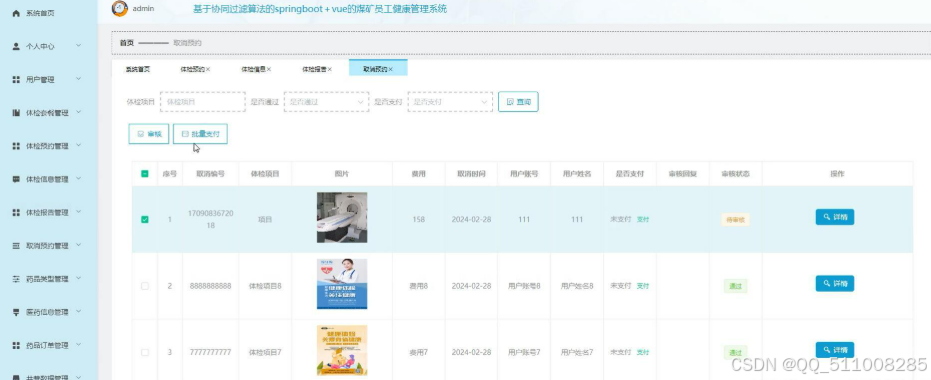This screenshot has height=380, width=931.
Task: Click the person icon beside 个人中心
Action: click(16, 46)
